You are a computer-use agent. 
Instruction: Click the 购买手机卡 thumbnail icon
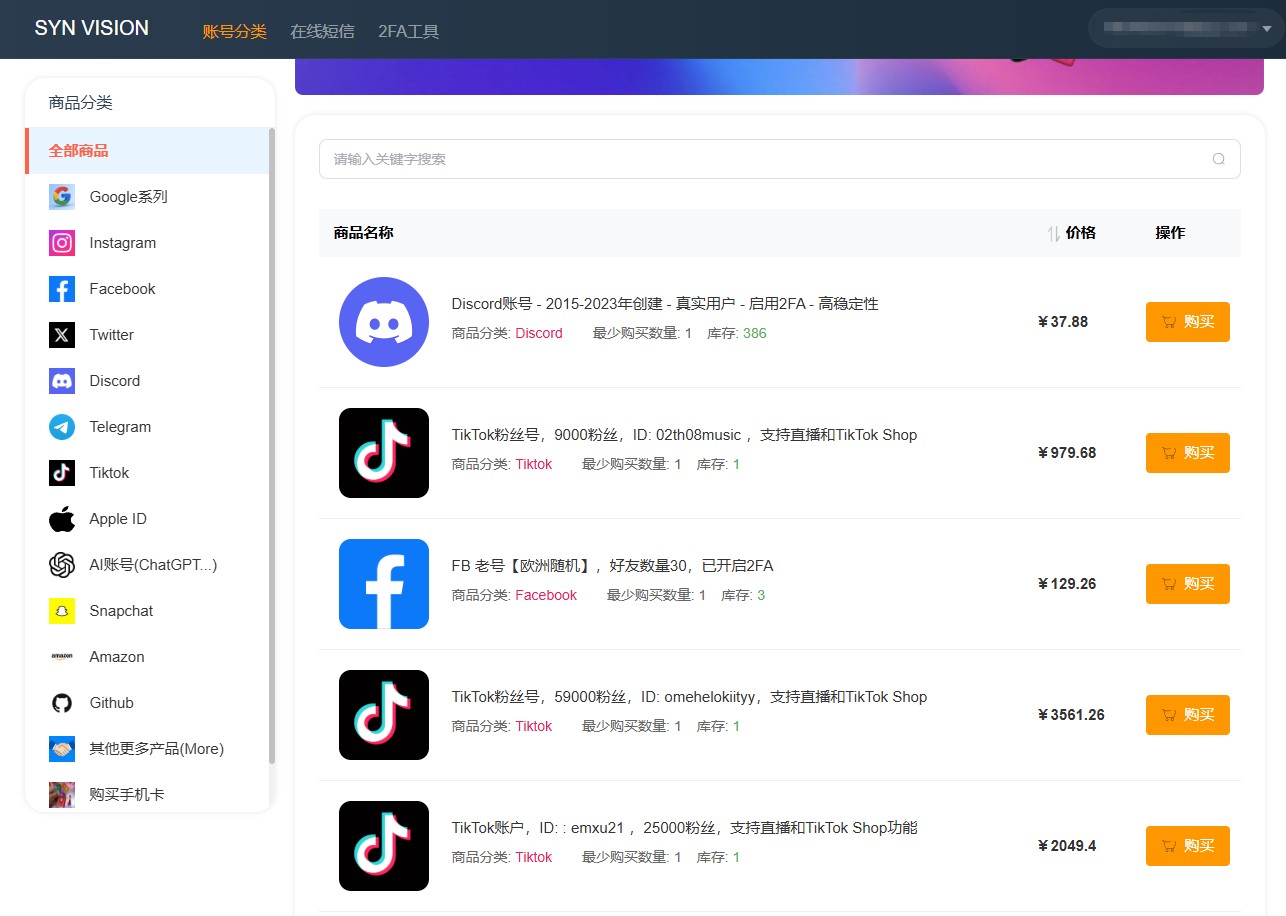coord(62,795)
